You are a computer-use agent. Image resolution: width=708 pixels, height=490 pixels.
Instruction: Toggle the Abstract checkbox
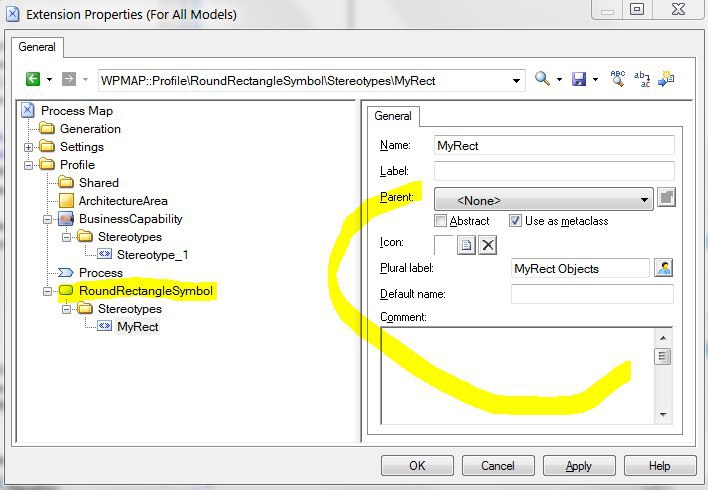point(440,221)
